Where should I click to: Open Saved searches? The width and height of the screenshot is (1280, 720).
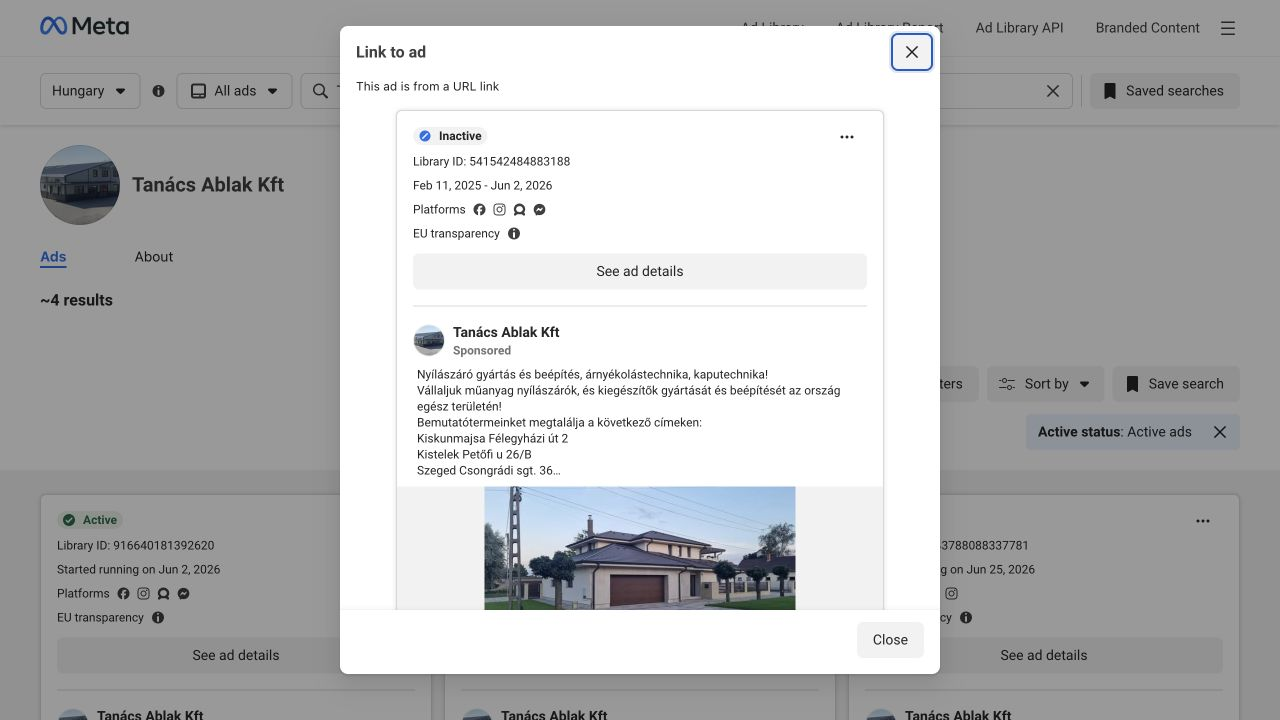coord(1164,91)
